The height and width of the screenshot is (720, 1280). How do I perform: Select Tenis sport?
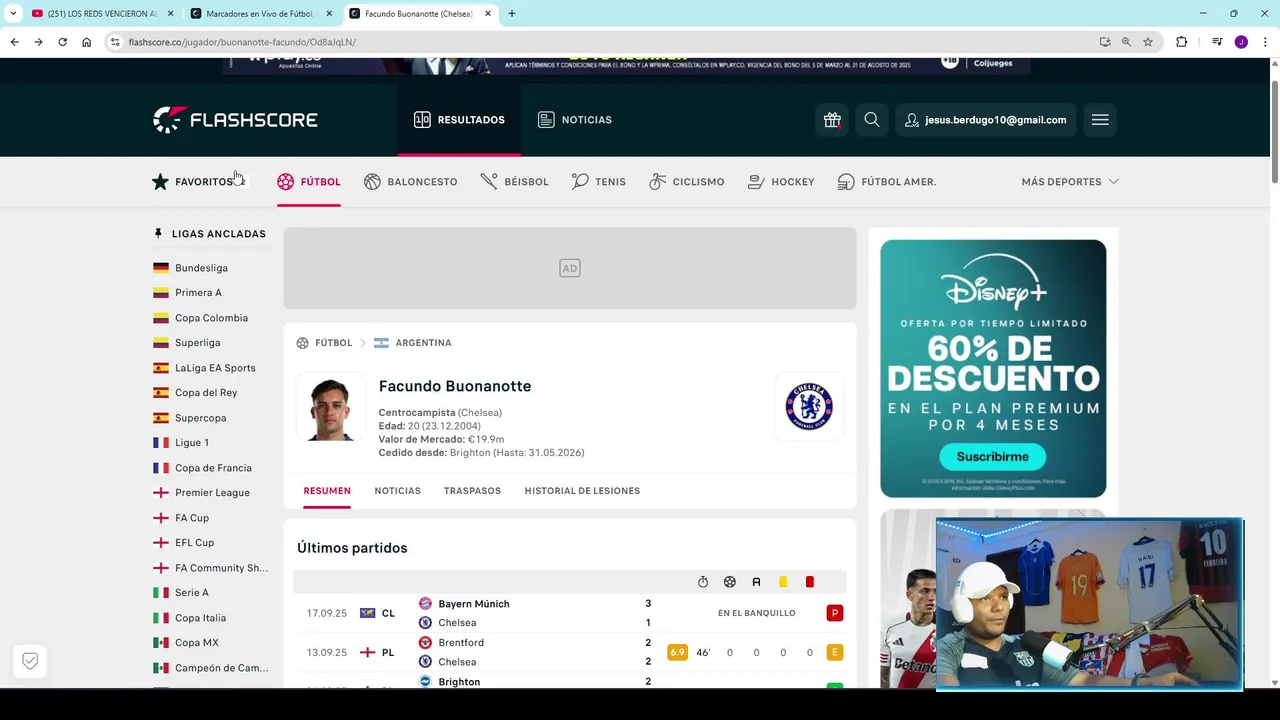point(599,182)
